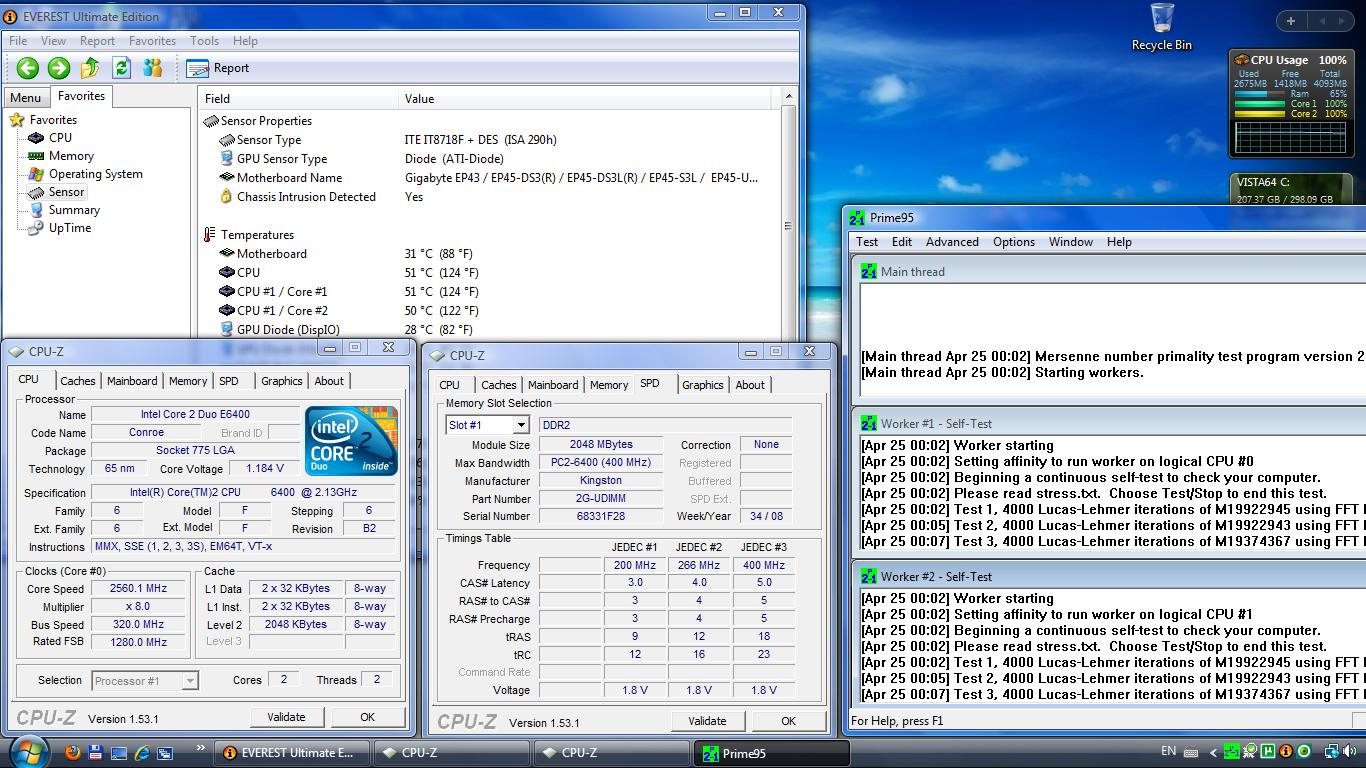Open the network tray icon
The width and height of the screenshot is (1366, 768).
(1331, 752)
